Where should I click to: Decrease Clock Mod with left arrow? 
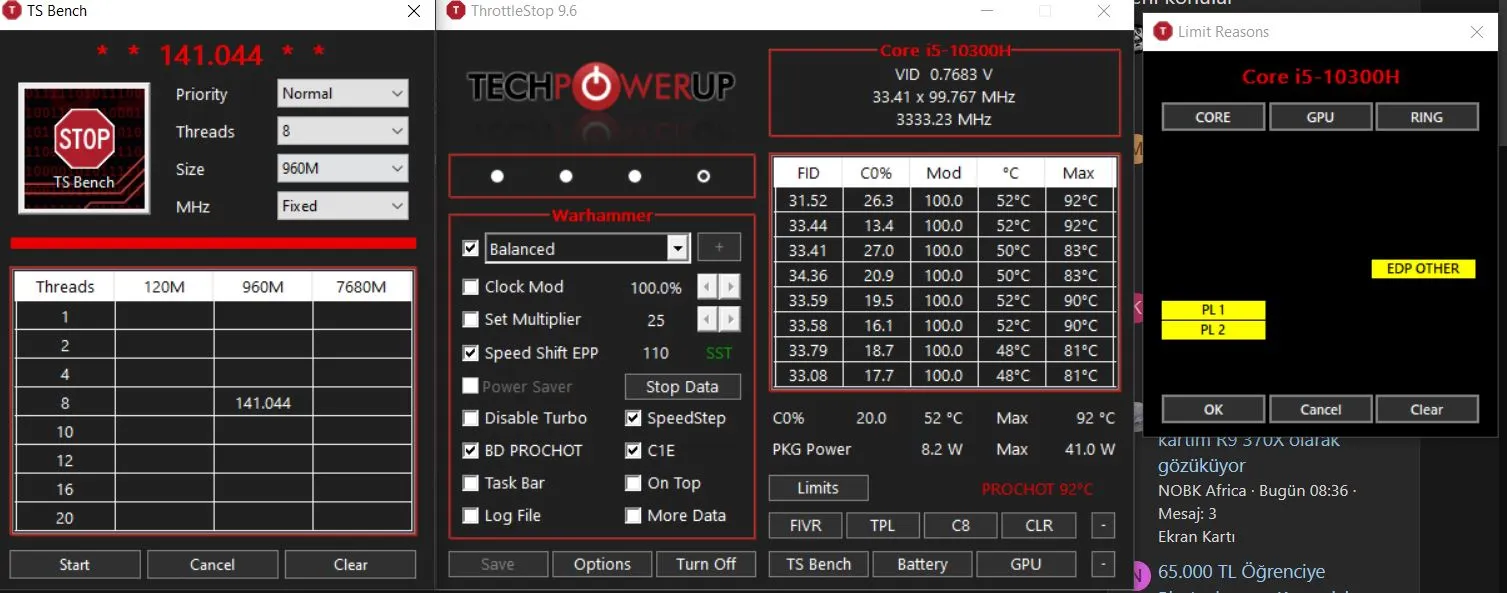[x=707, y=287]
